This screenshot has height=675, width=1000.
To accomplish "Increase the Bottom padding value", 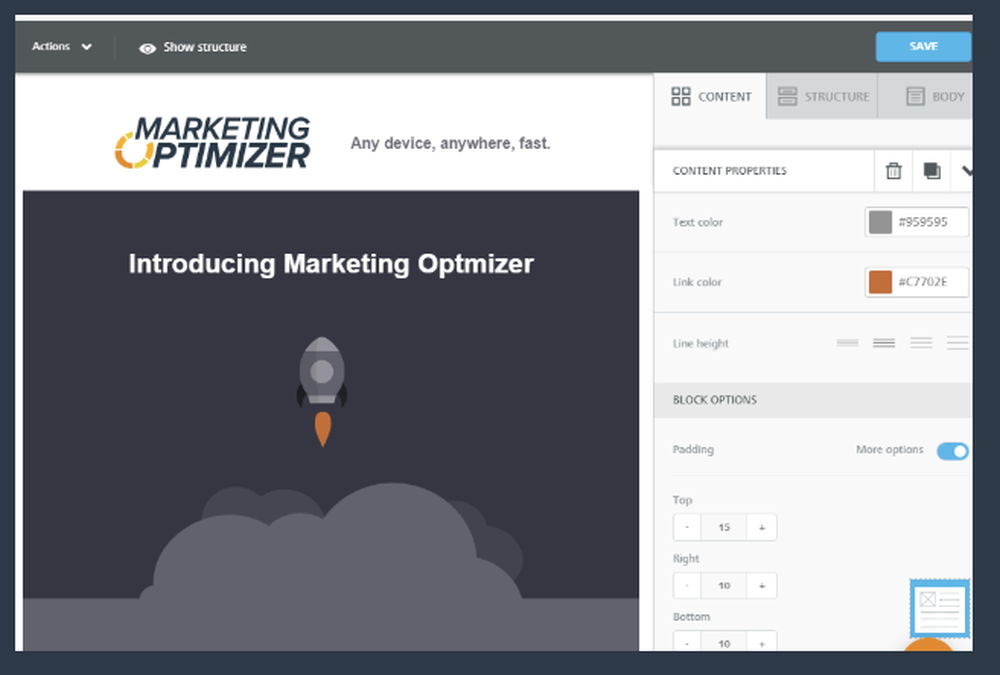I will coord(761,642).
